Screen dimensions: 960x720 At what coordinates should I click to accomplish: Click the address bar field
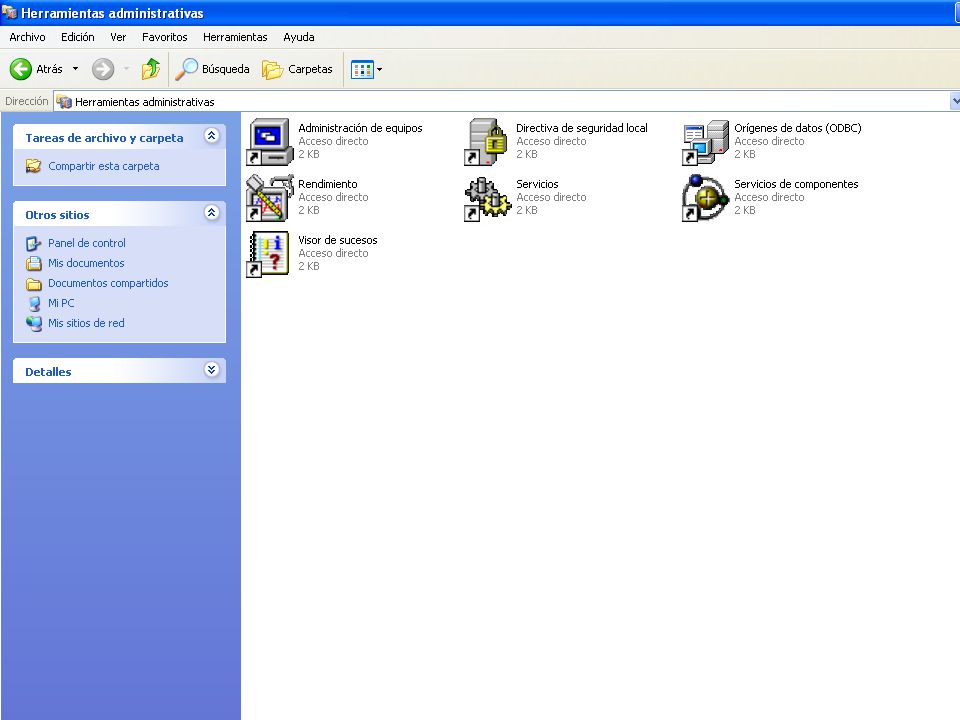502,102
